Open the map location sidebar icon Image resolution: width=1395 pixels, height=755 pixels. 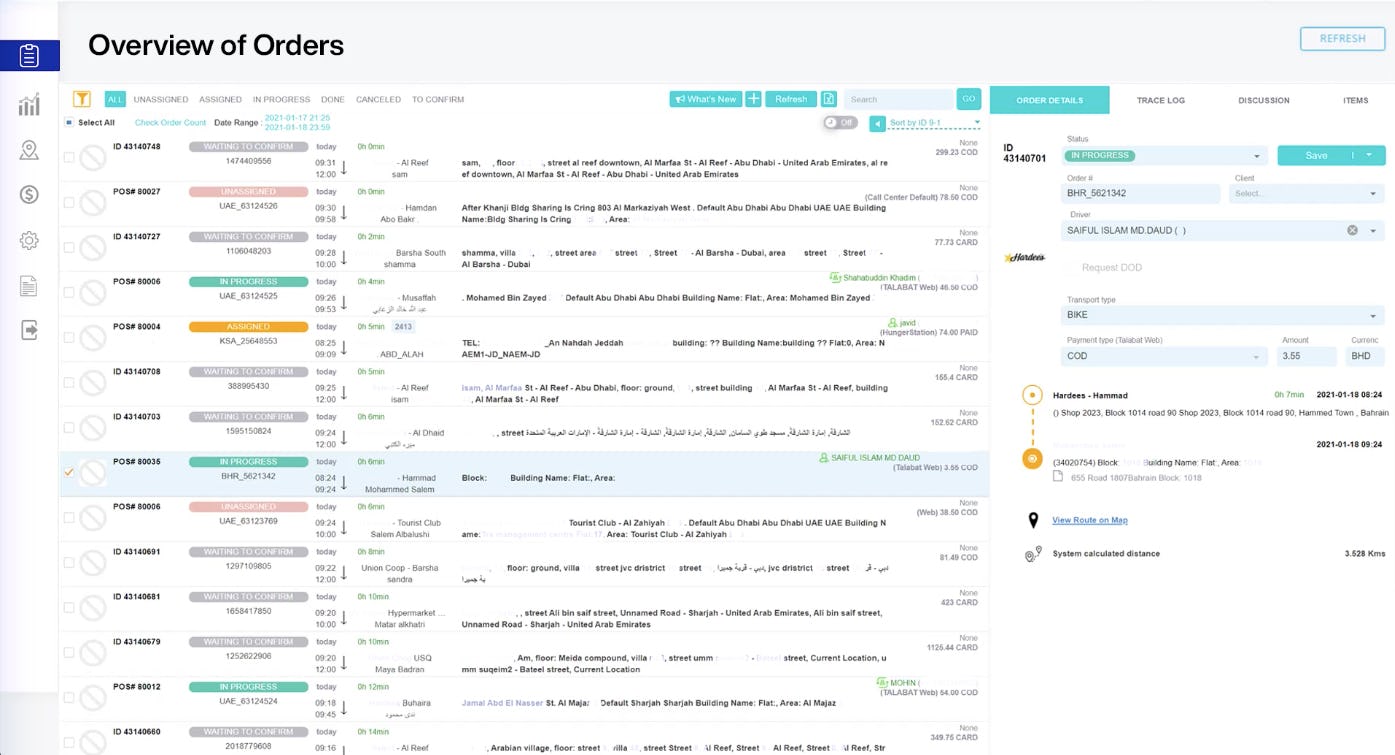[x=29, y=150]
